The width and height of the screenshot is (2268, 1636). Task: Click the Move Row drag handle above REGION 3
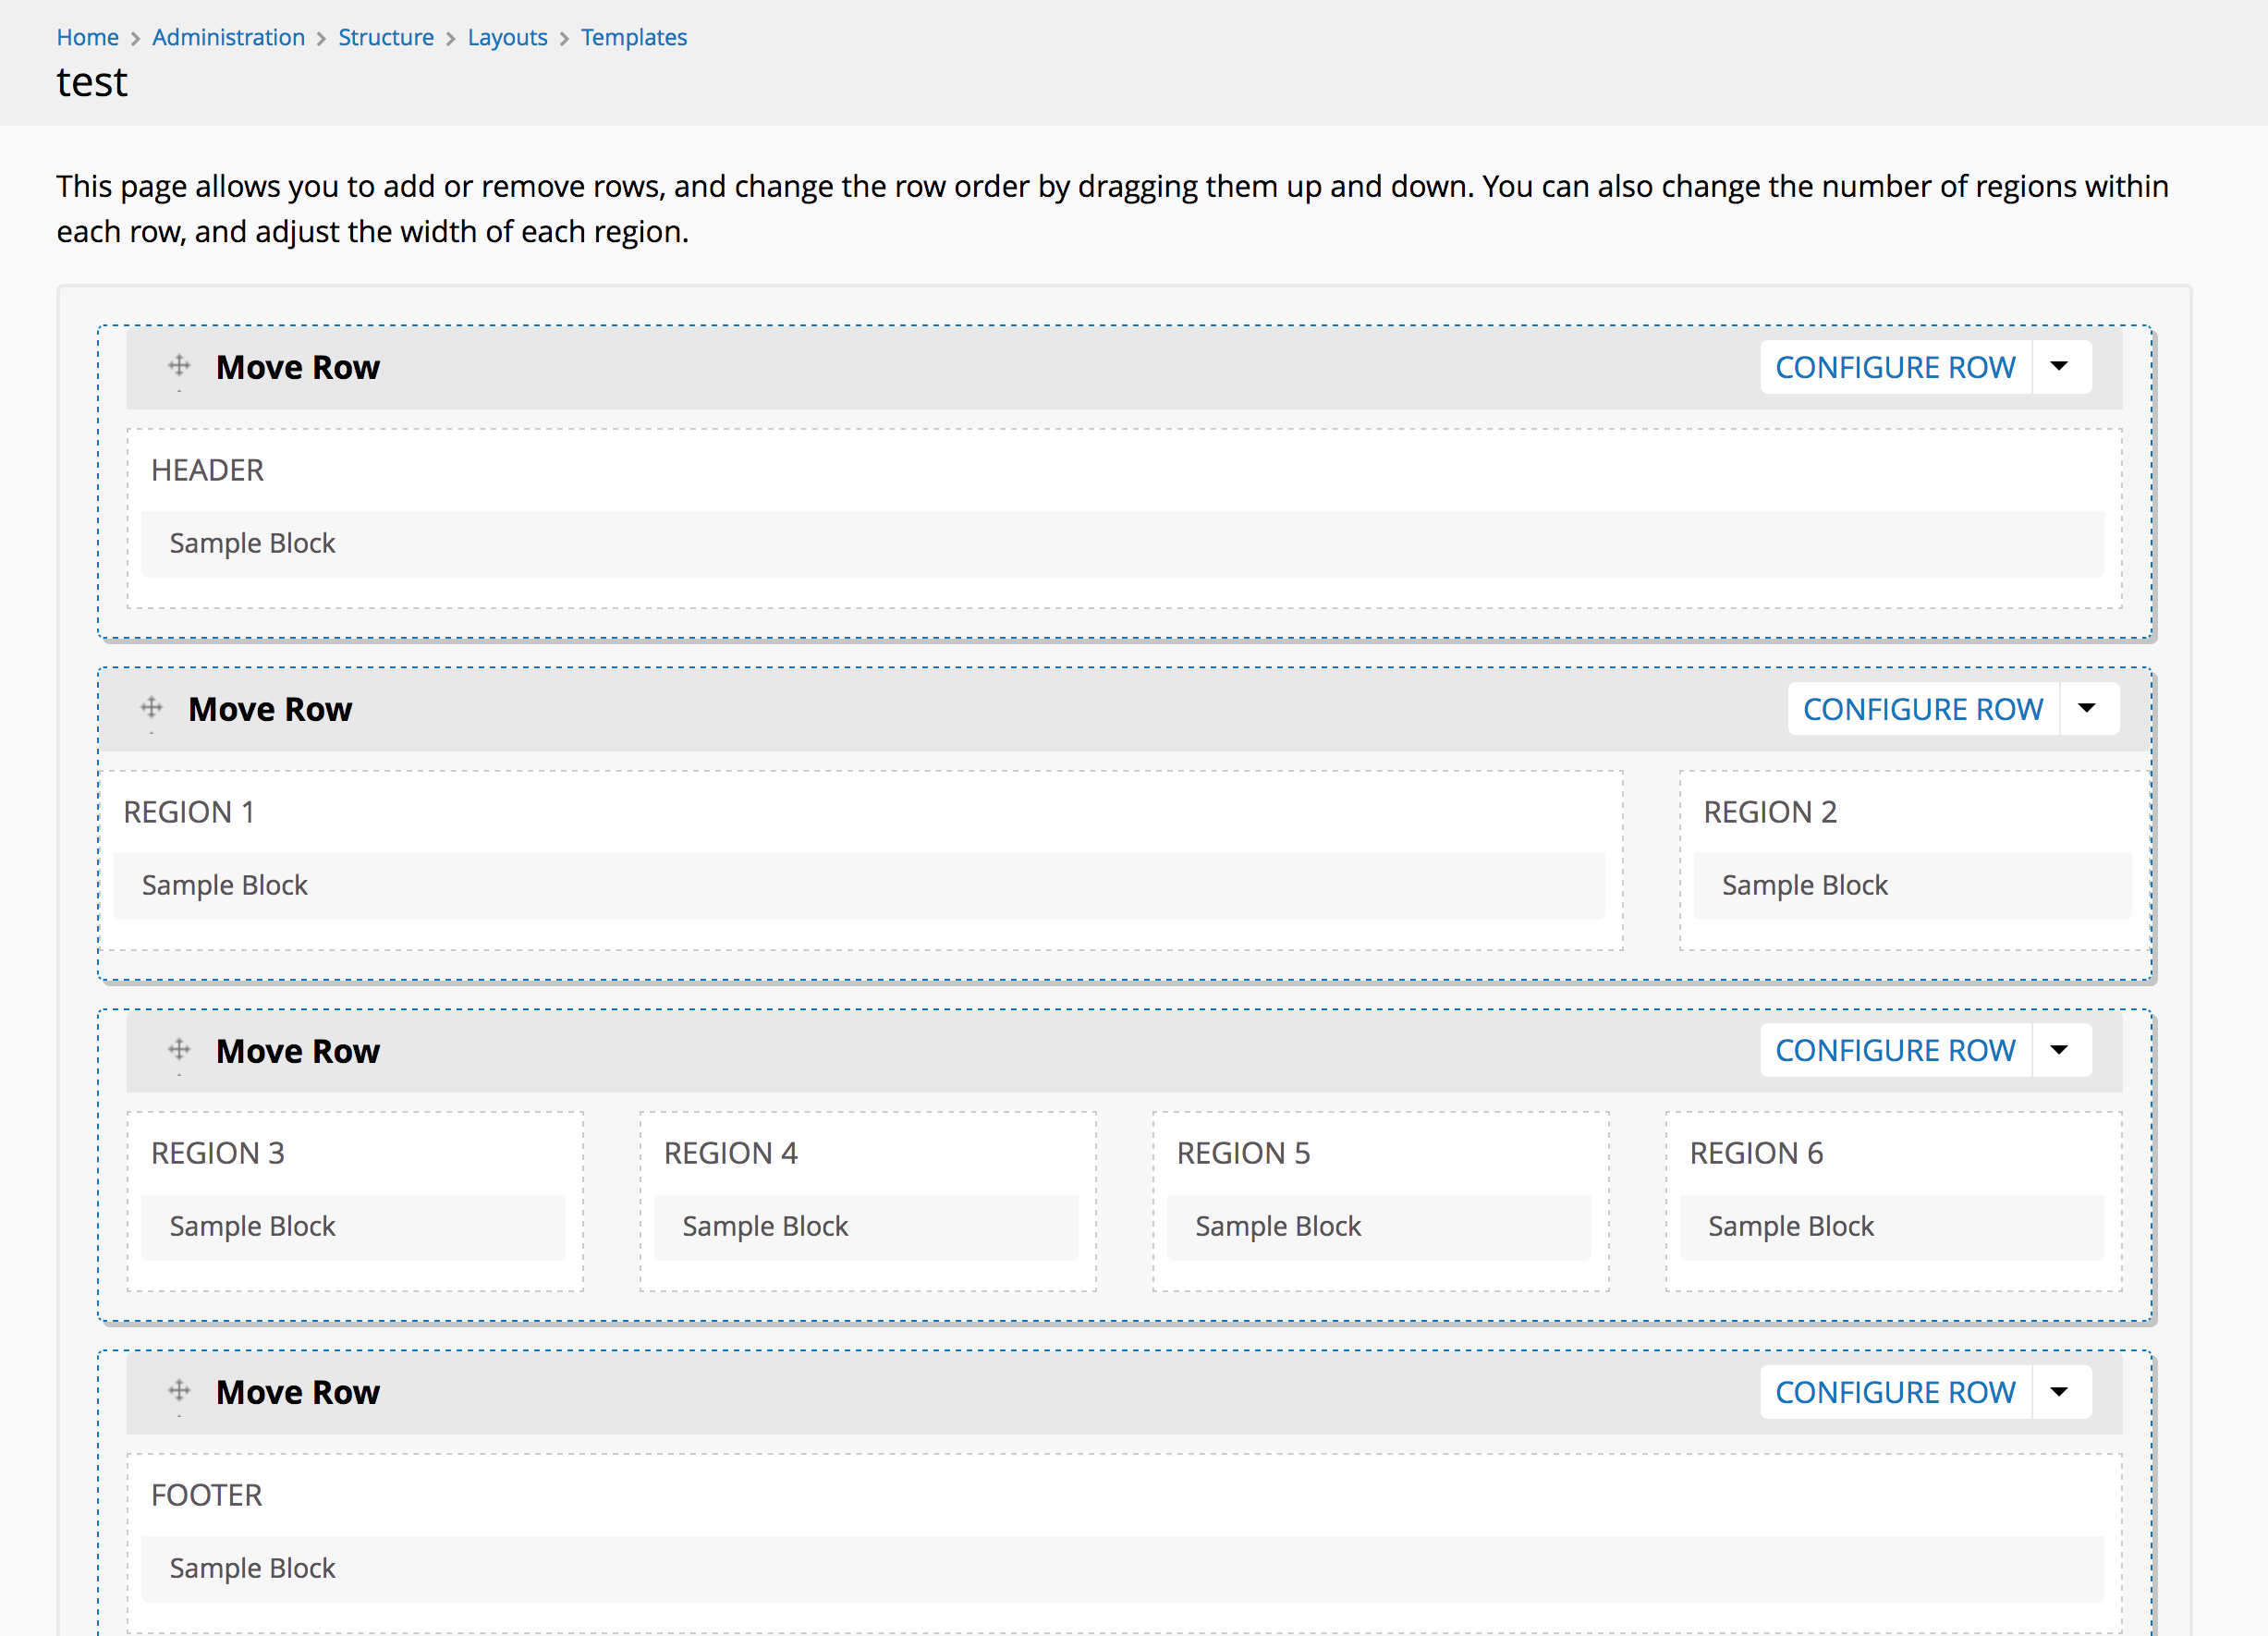coord(180,1050)
